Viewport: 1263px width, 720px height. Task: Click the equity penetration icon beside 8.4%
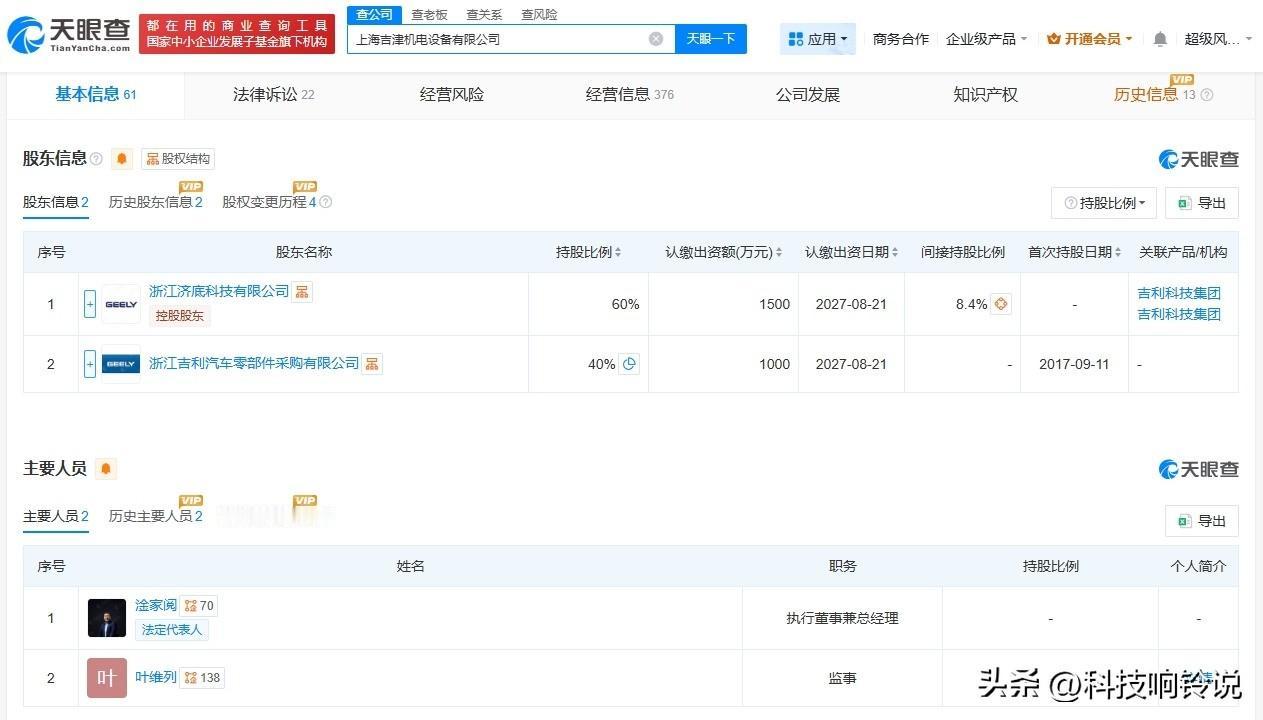pos(1001,303)
